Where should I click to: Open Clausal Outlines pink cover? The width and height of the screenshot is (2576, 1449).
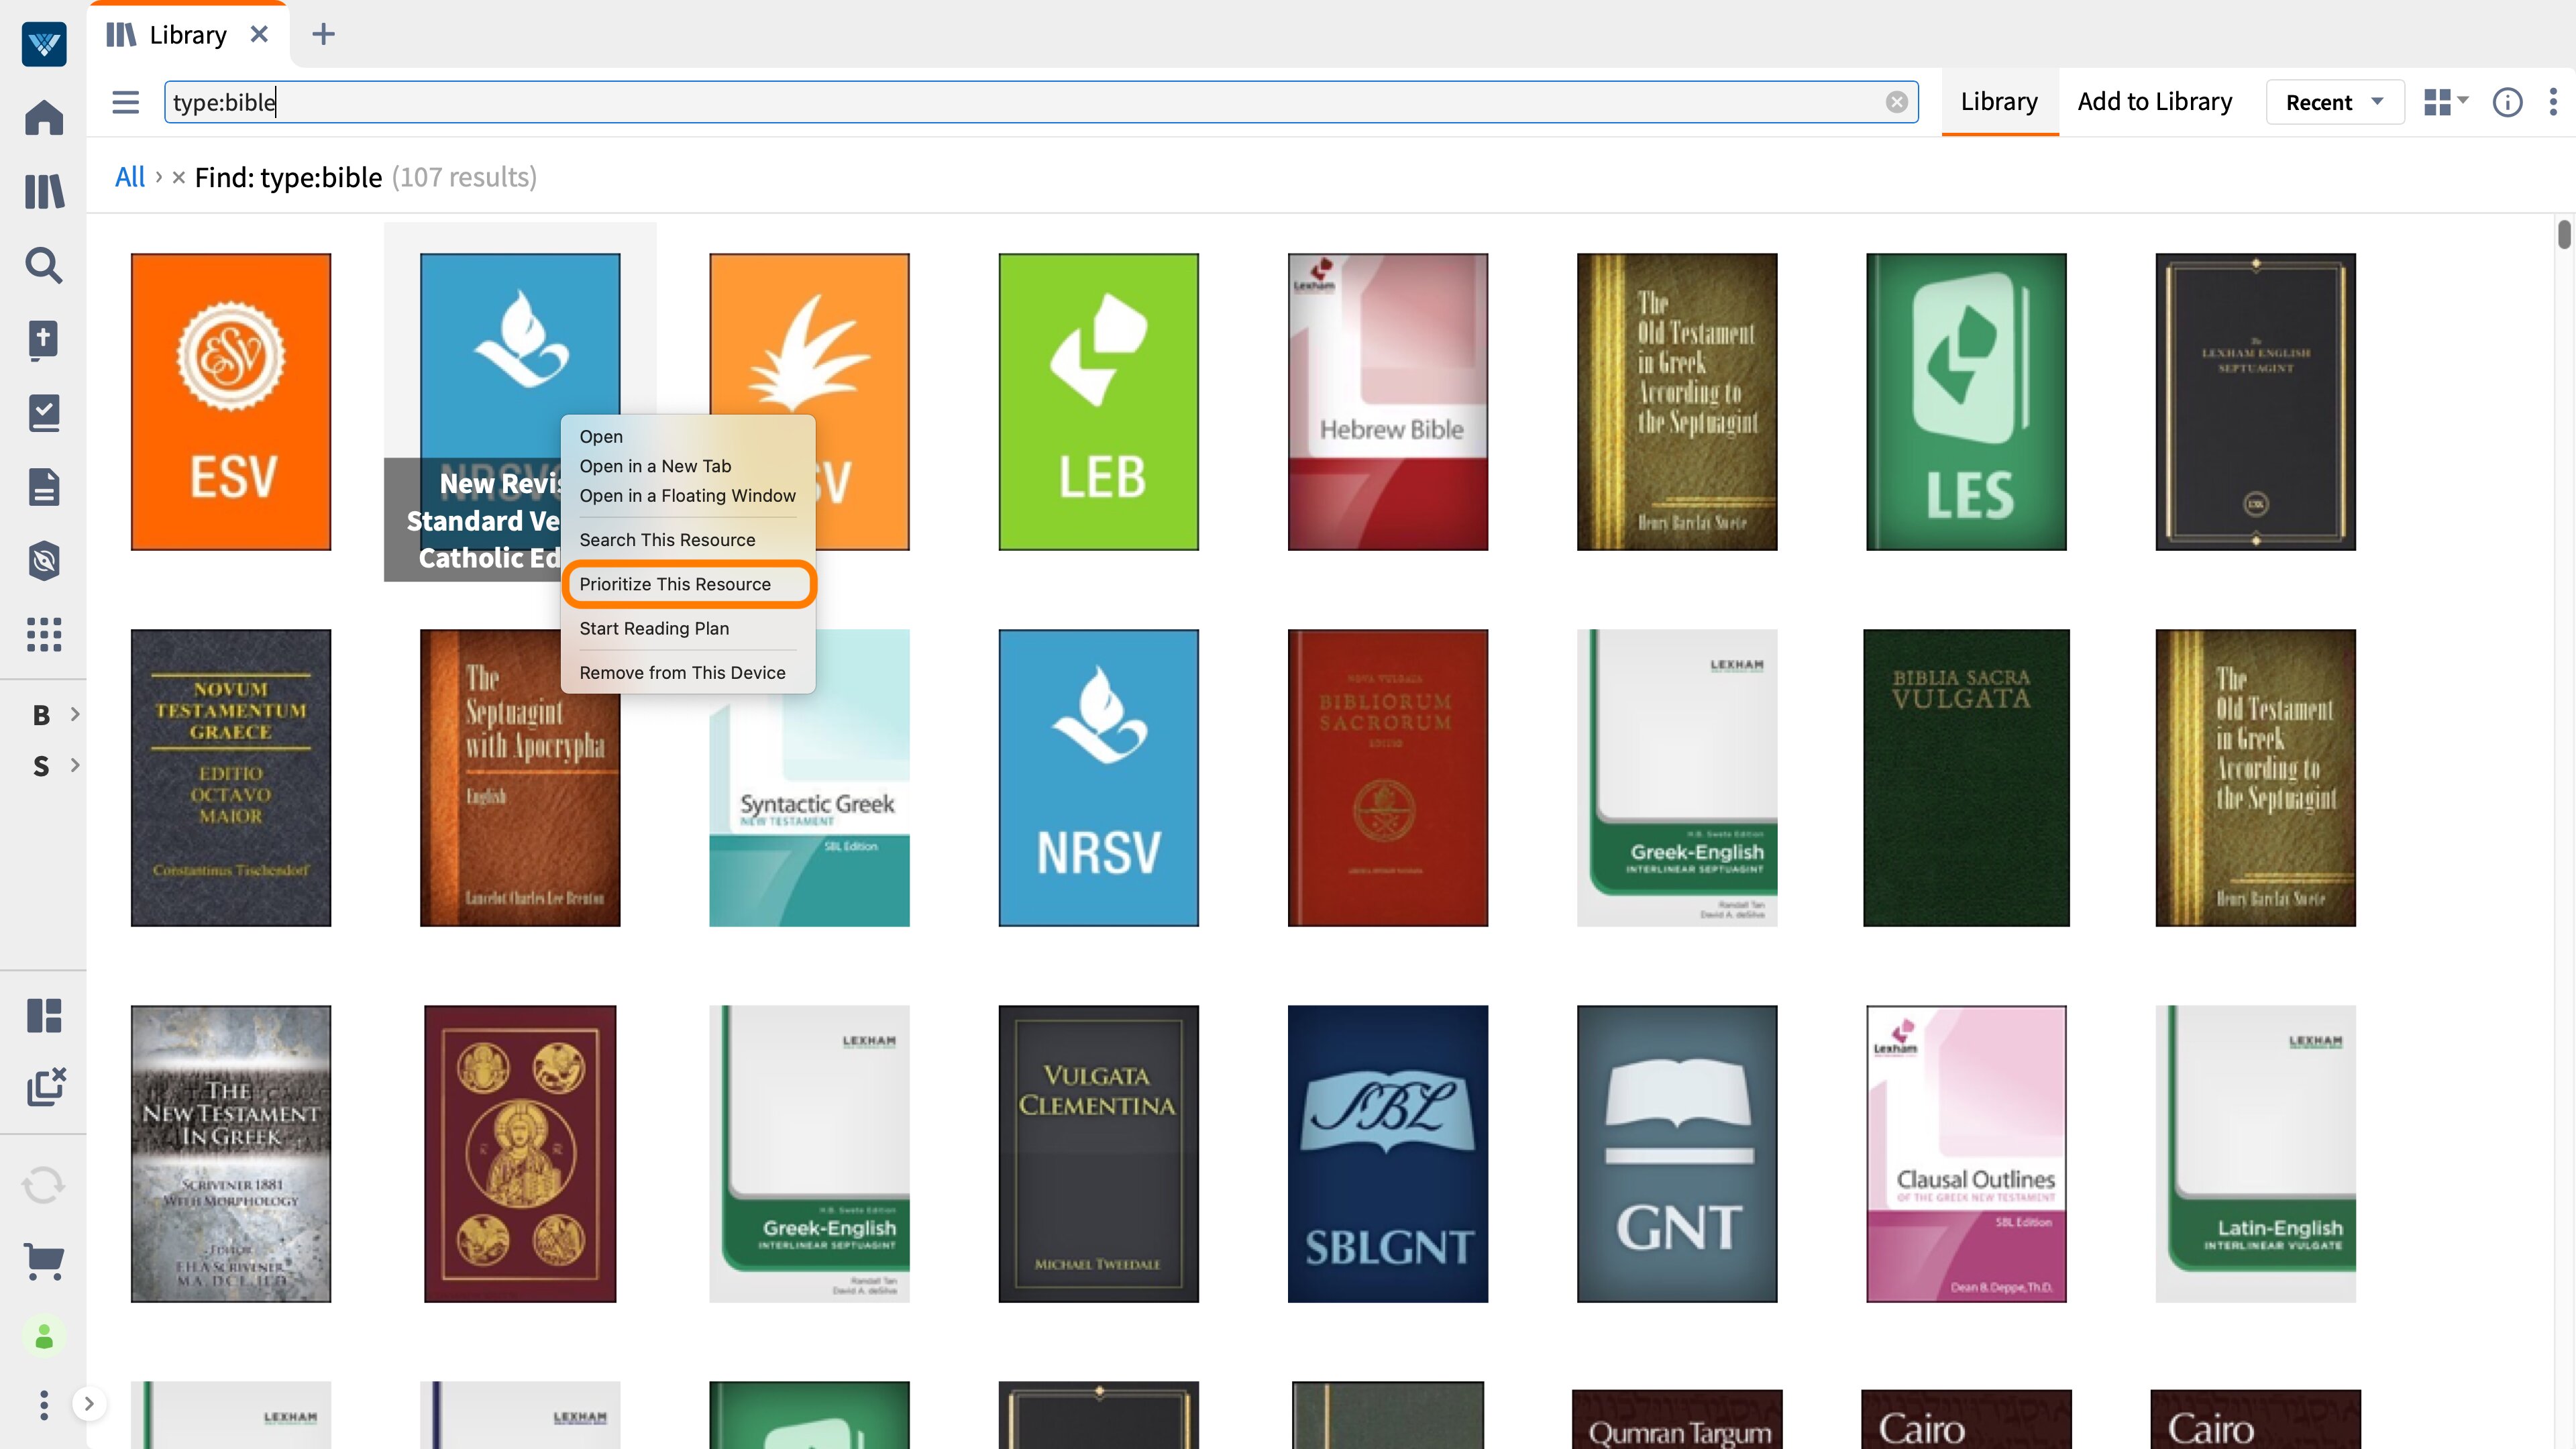[1966, 1154]
